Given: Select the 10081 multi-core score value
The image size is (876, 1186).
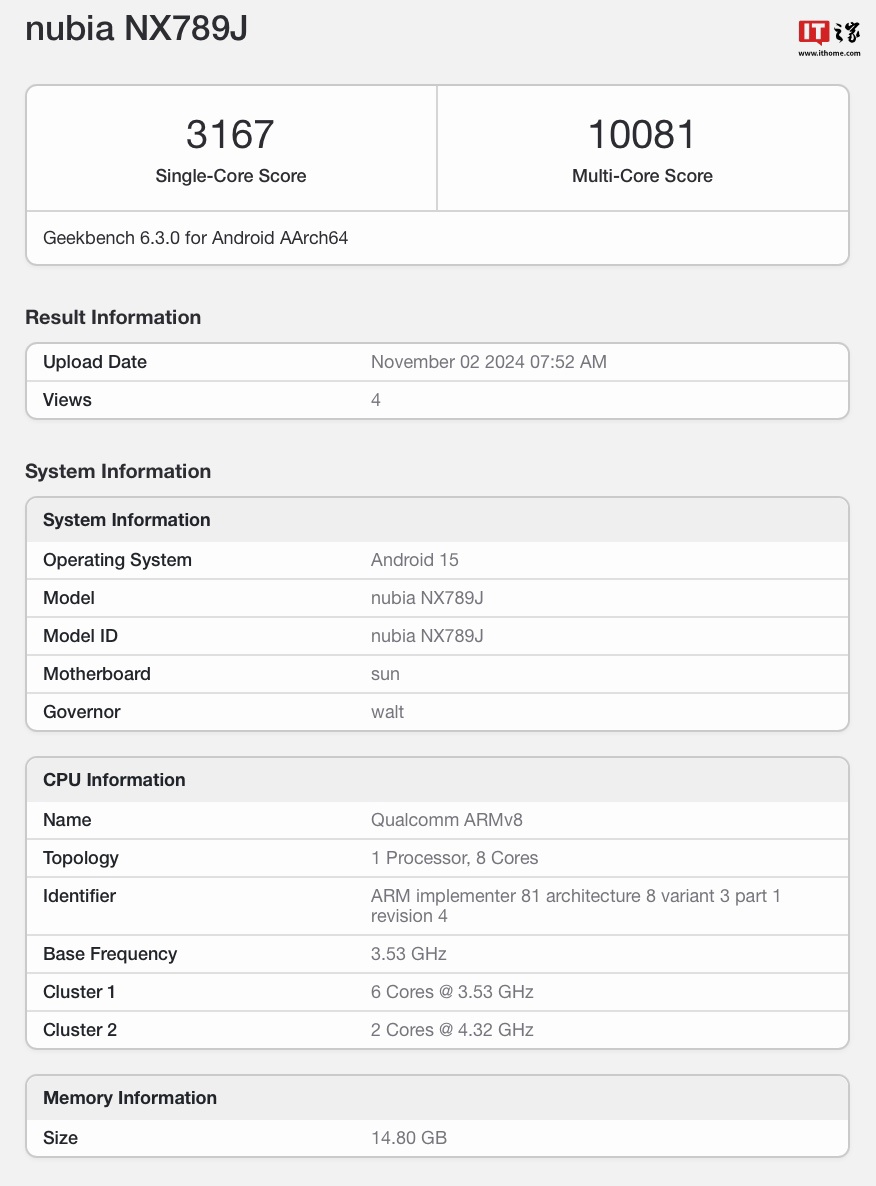Looking at the screenshot, I should point(642,135).
